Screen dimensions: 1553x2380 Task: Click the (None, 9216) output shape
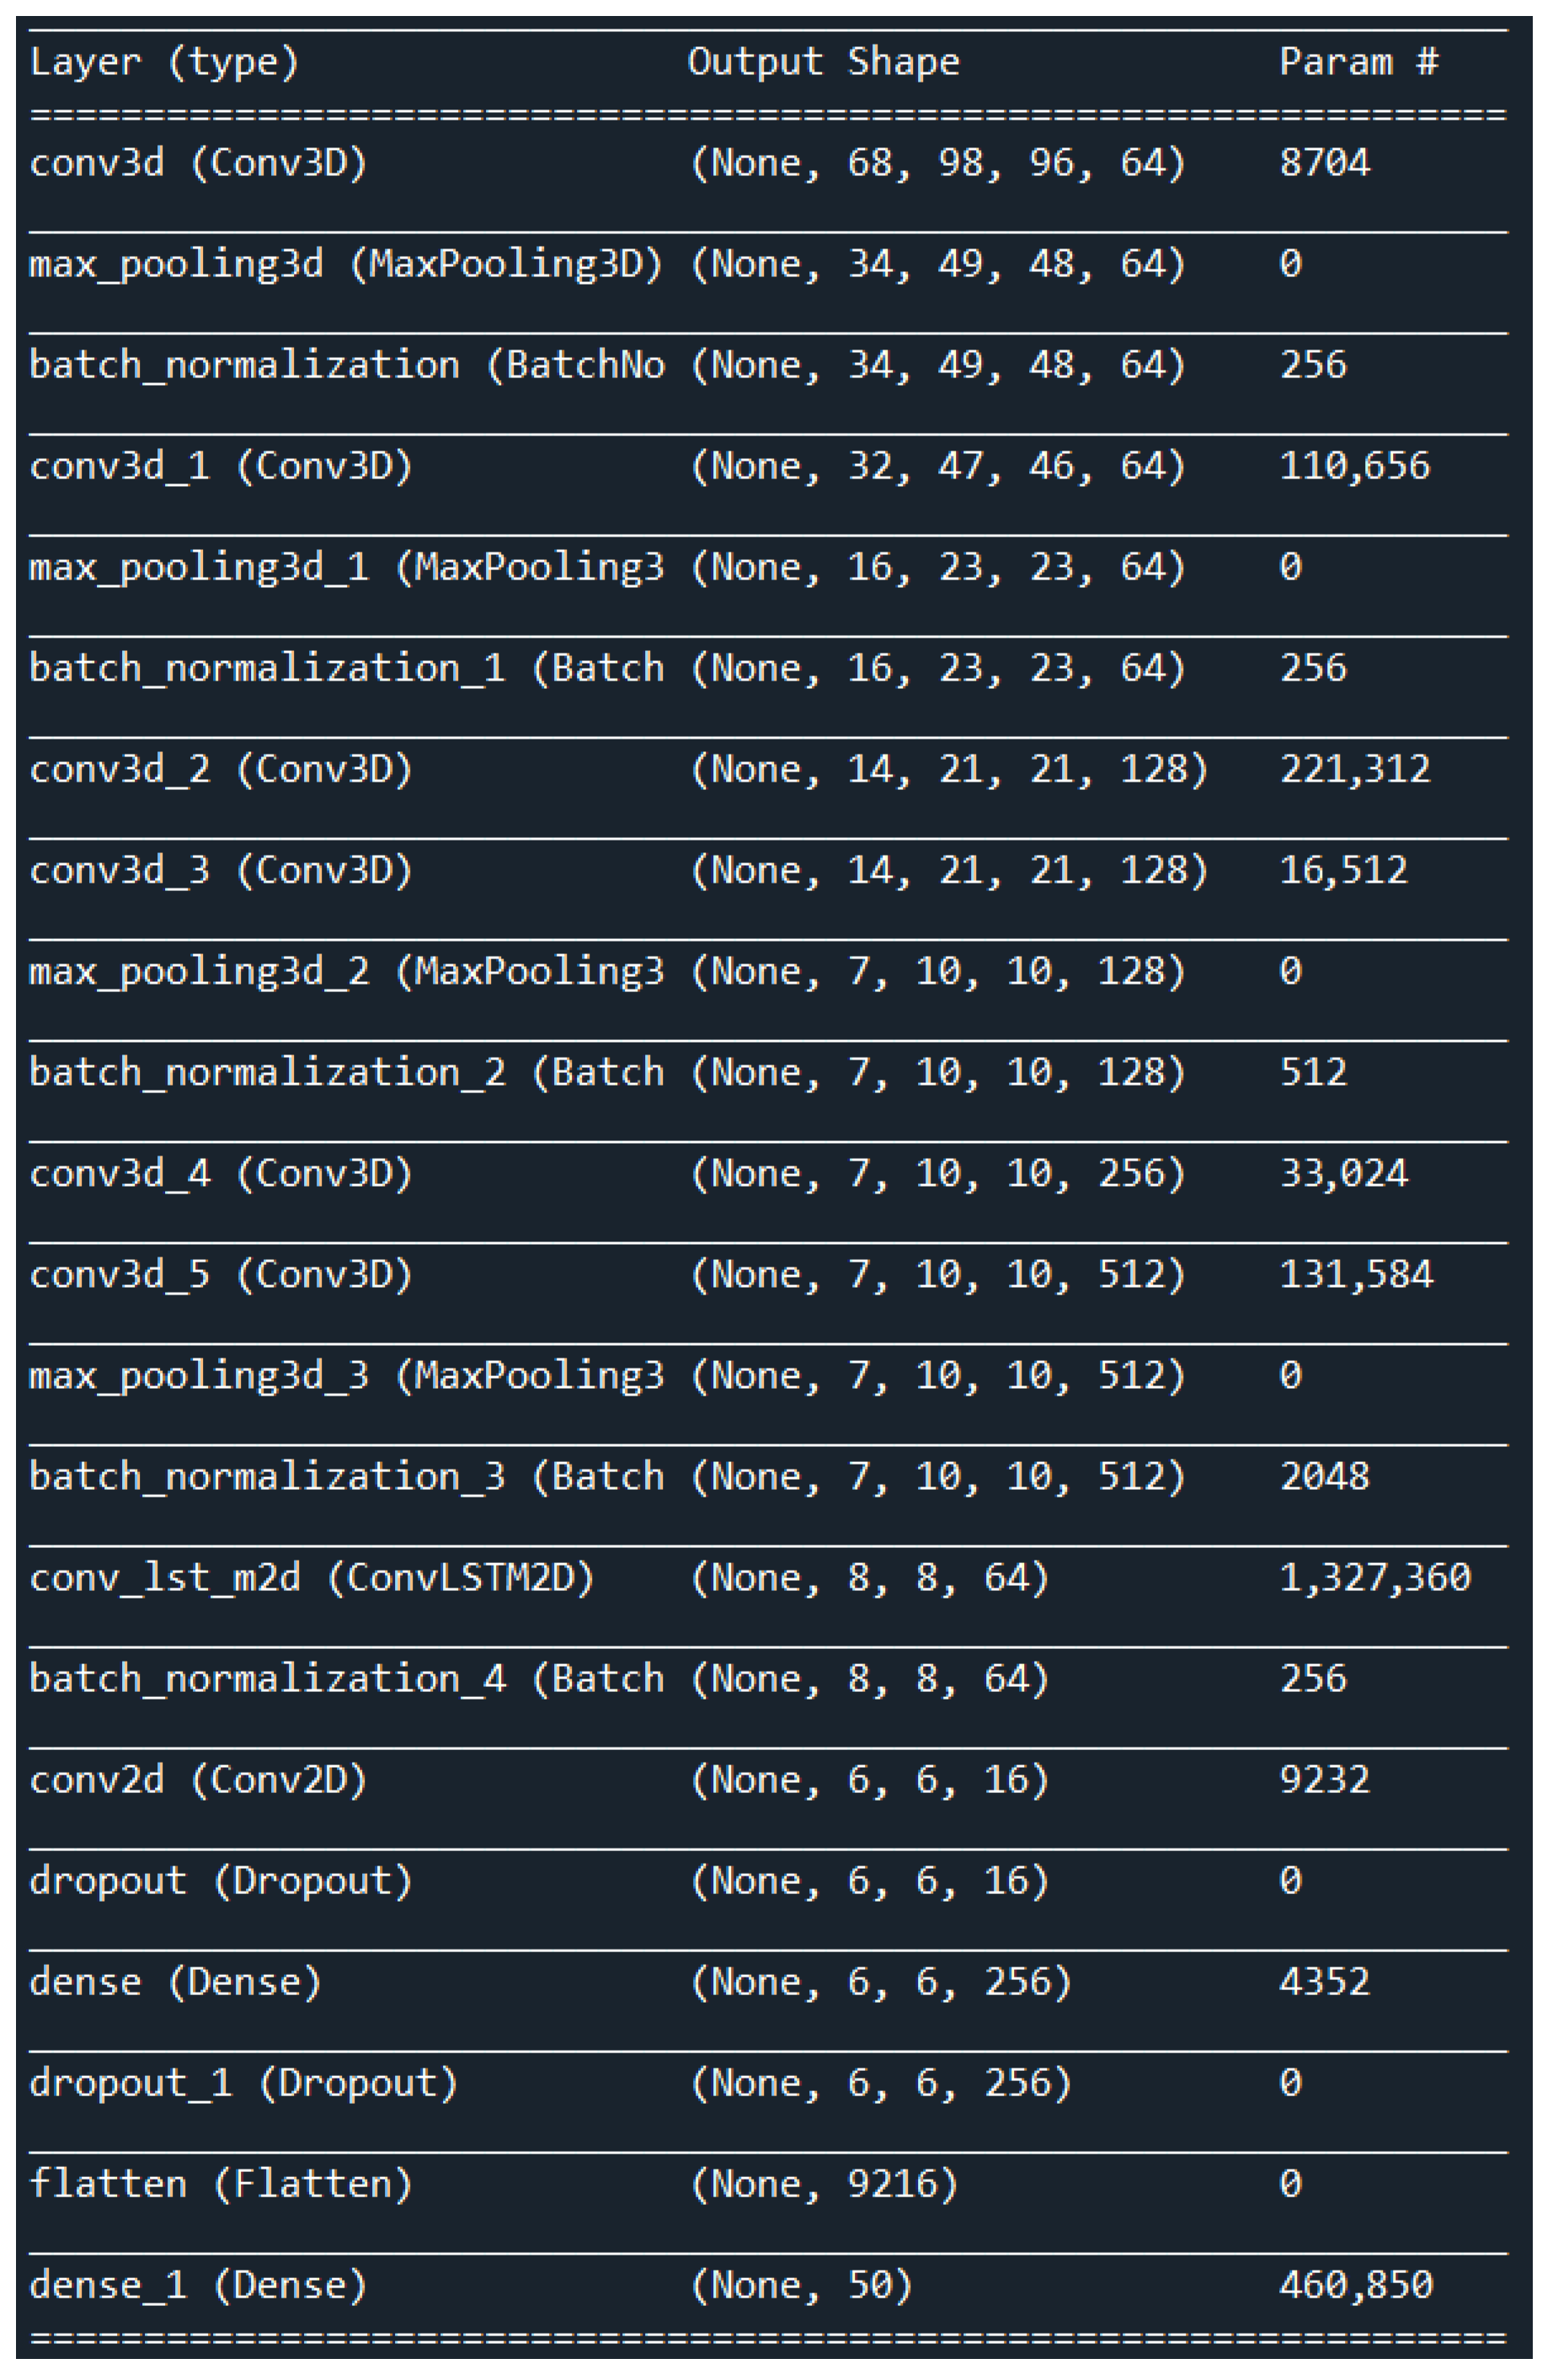click(x=824, y=2184)
